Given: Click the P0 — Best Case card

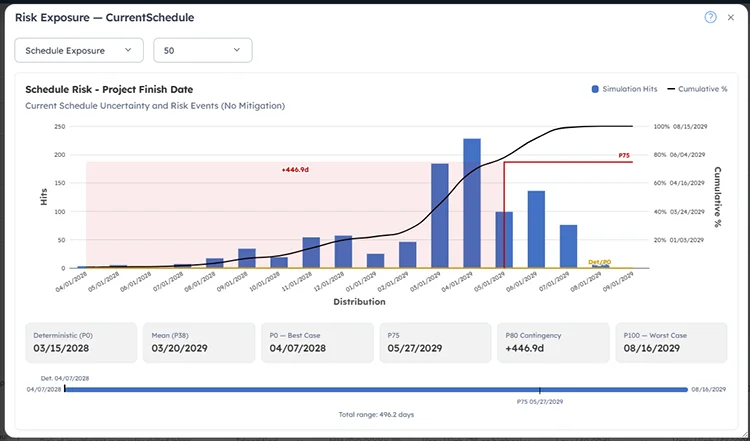Looking at the screenshot, I should coord(317,342).
